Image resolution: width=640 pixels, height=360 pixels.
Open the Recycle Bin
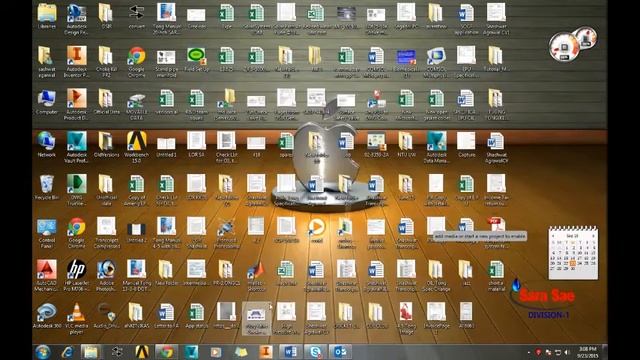pyautogui.click(x=47, y=188)
